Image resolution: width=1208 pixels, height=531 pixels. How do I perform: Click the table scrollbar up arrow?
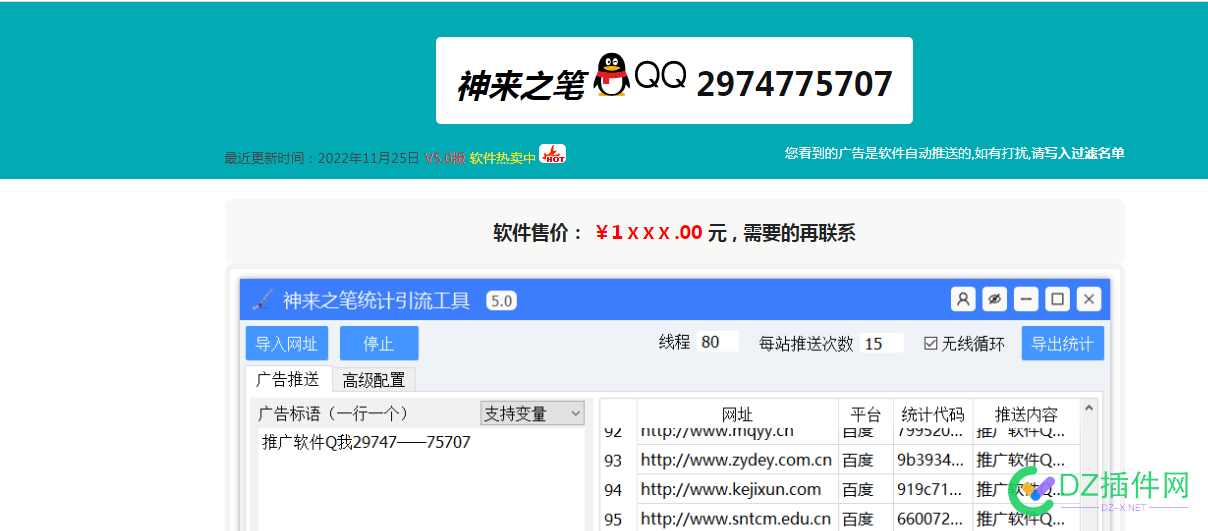click(x=1089, y=408)
